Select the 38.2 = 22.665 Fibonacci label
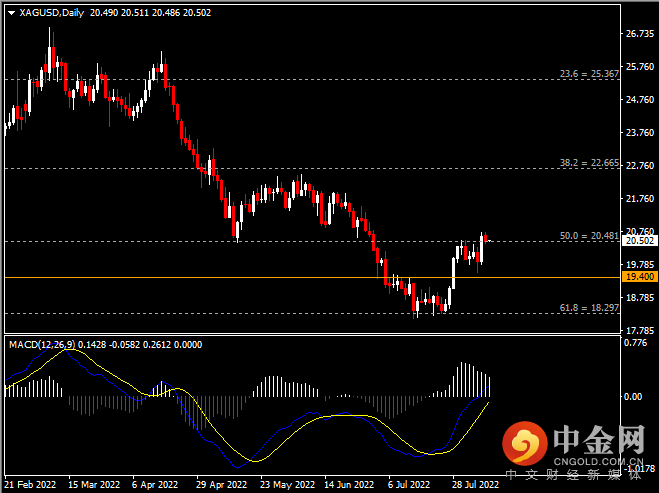Screen dimensions: 659x493 click(x=589, y=163)
